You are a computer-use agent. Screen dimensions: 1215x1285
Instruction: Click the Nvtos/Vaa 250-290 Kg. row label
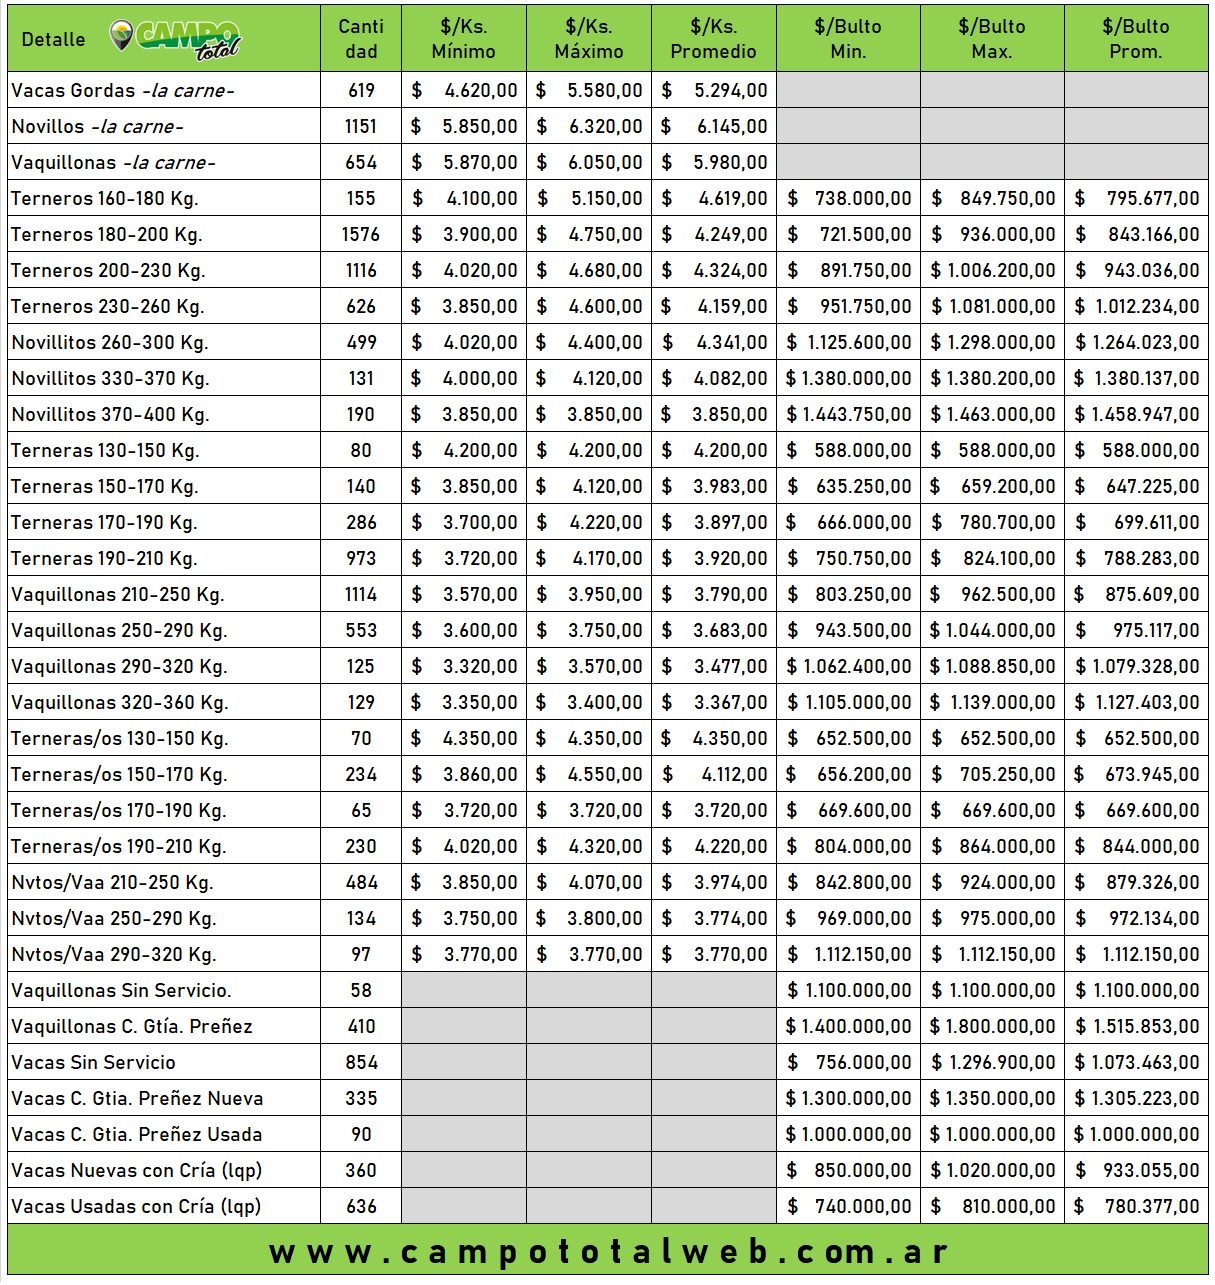[114, 919]
